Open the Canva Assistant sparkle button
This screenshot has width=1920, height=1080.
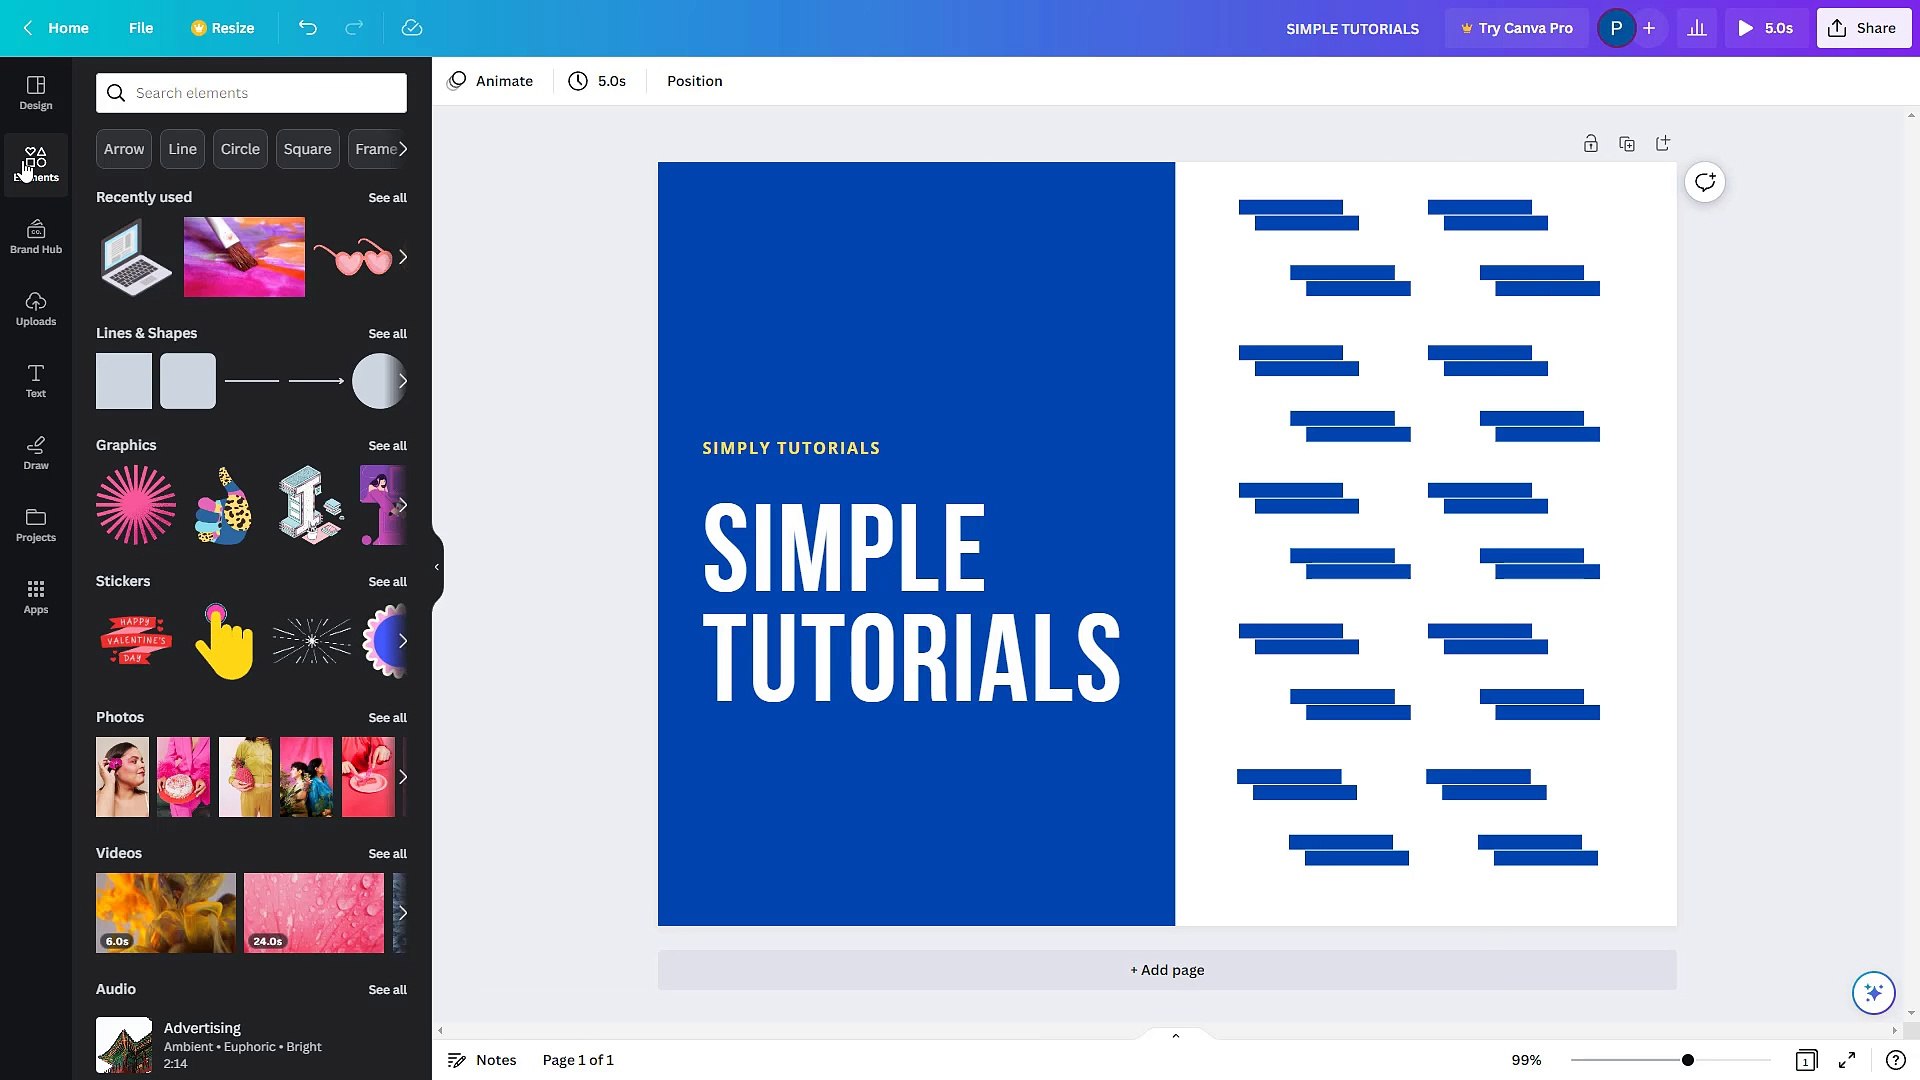[x=1872, y=992]
